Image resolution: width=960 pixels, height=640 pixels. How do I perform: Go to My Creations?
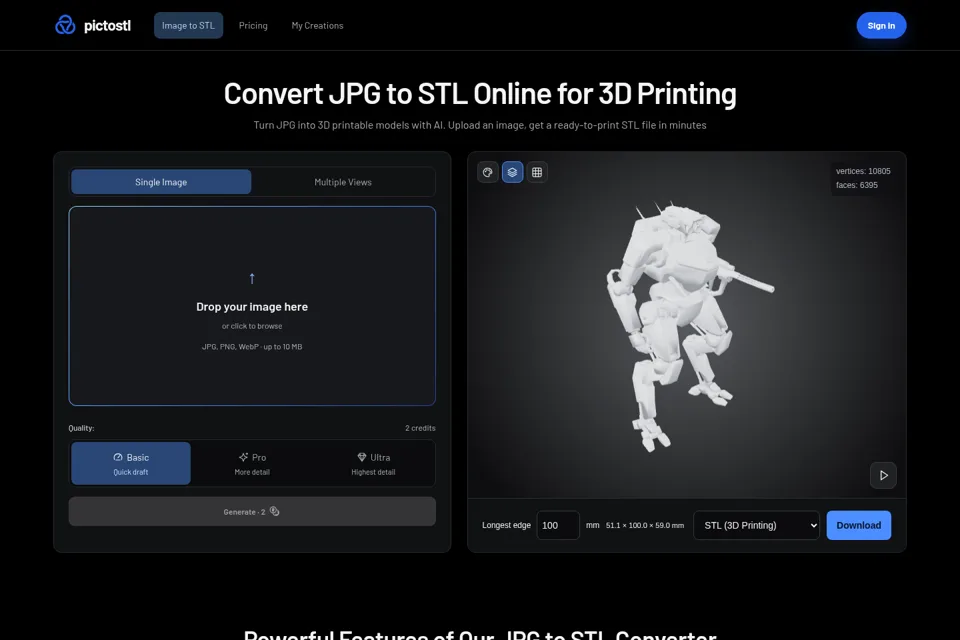pos(317,26)
